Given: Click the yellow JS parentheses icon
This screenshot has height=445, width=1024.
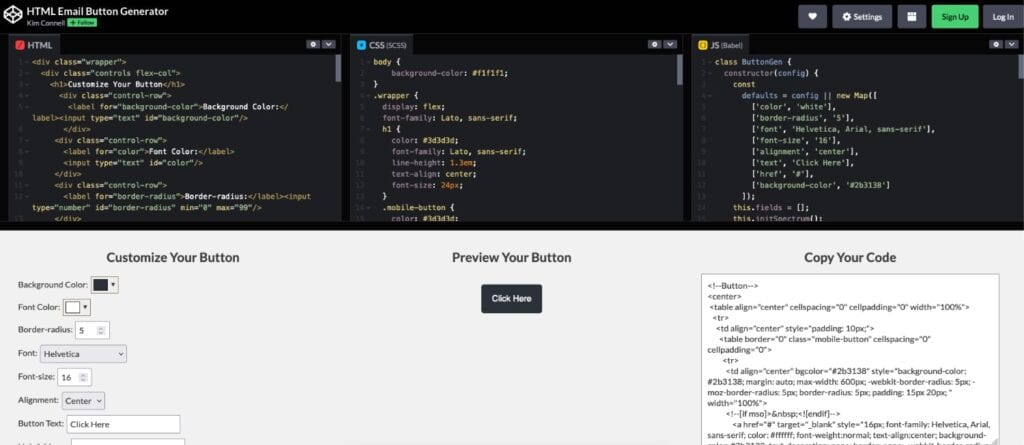Looking at the screenshot, I should (703, 45).
